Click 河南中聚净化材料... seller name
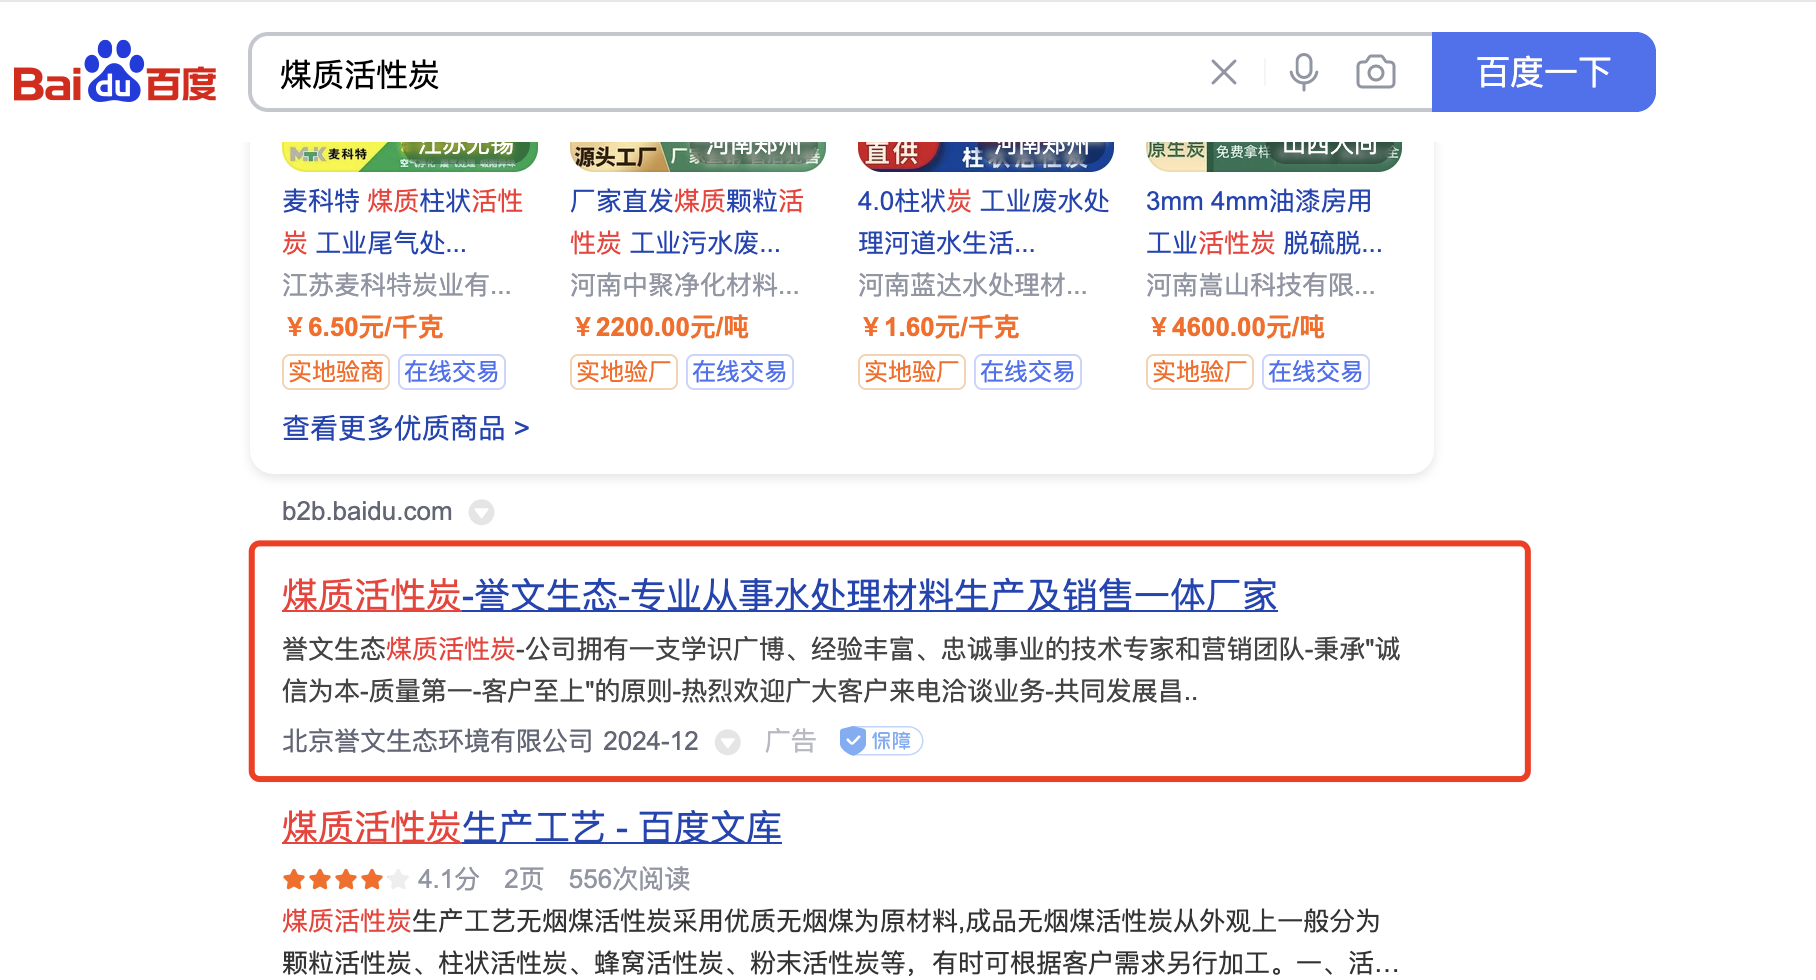The height and width of the screenshot is (980, 1816). point(685,286)
